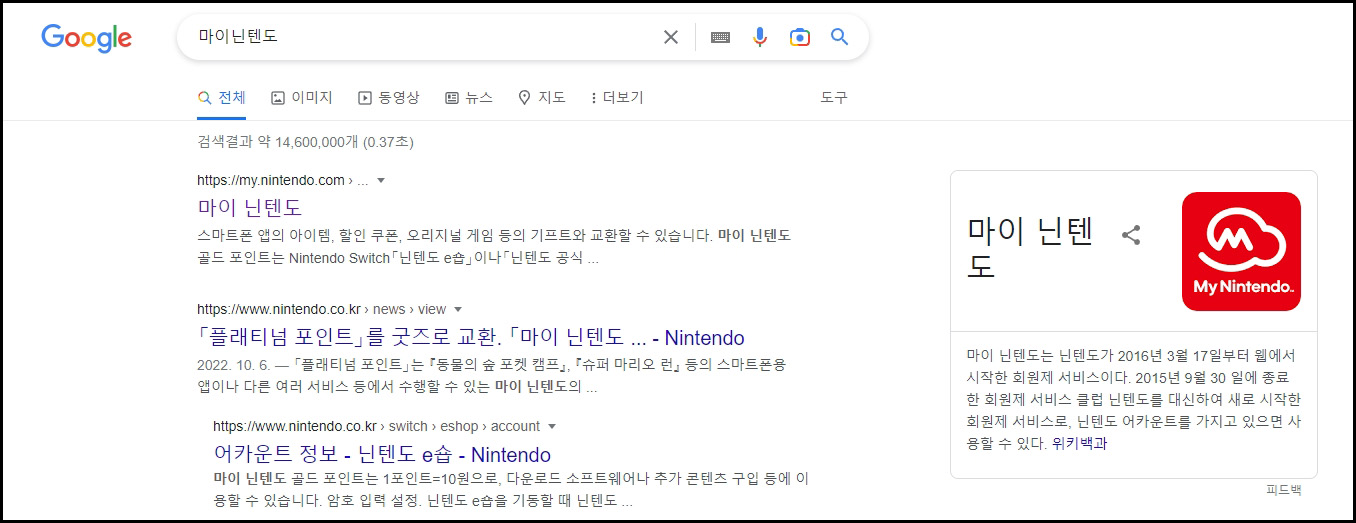Switch to the 동영상 tab
The image size is (1356, 523).
pos(389,97)
